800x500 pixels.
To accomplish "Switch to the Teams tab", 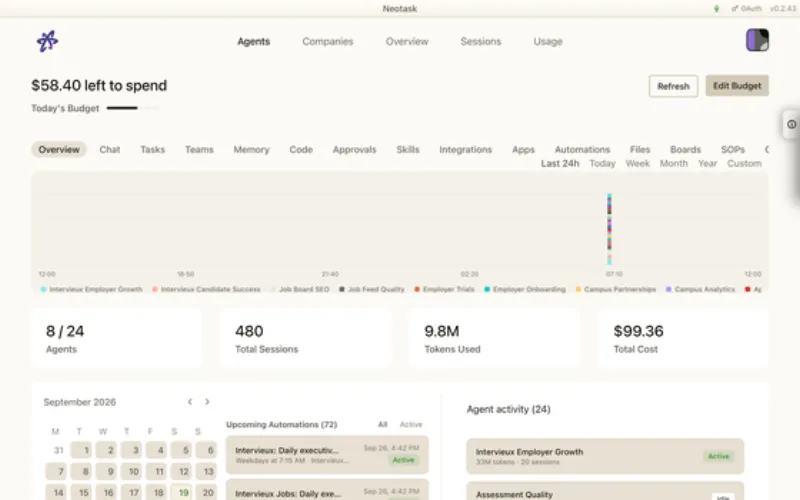I will (199, 149).
